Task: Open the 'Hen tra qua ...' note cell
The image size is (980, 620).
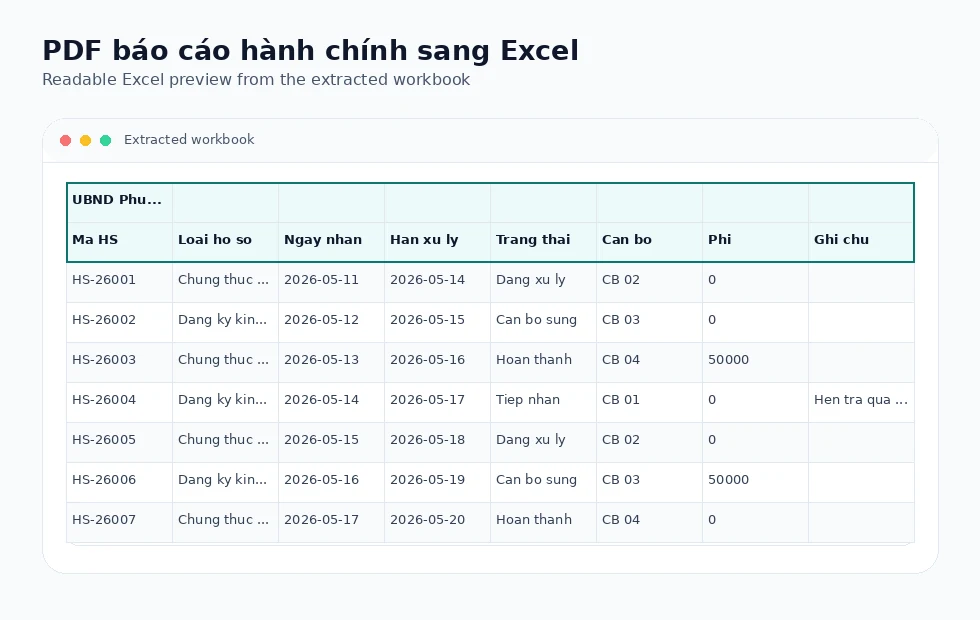Action: click(861, 402)
